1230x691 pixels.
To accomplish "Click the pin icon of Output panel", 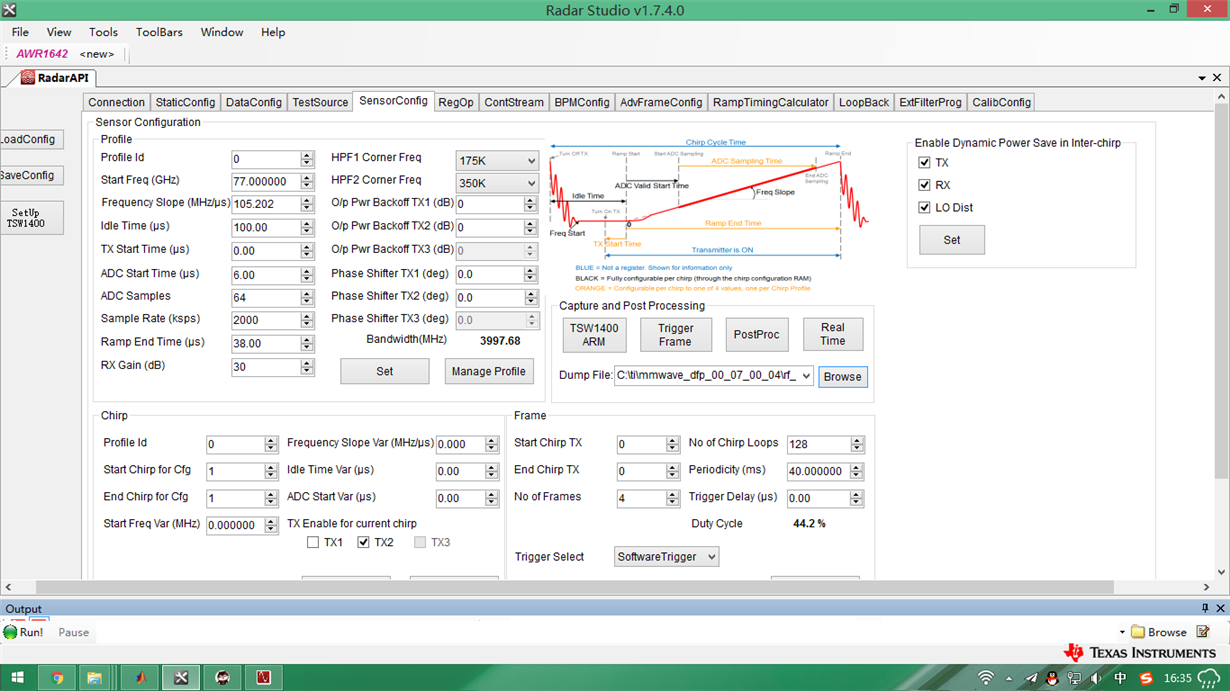I will click(1204, 608).
